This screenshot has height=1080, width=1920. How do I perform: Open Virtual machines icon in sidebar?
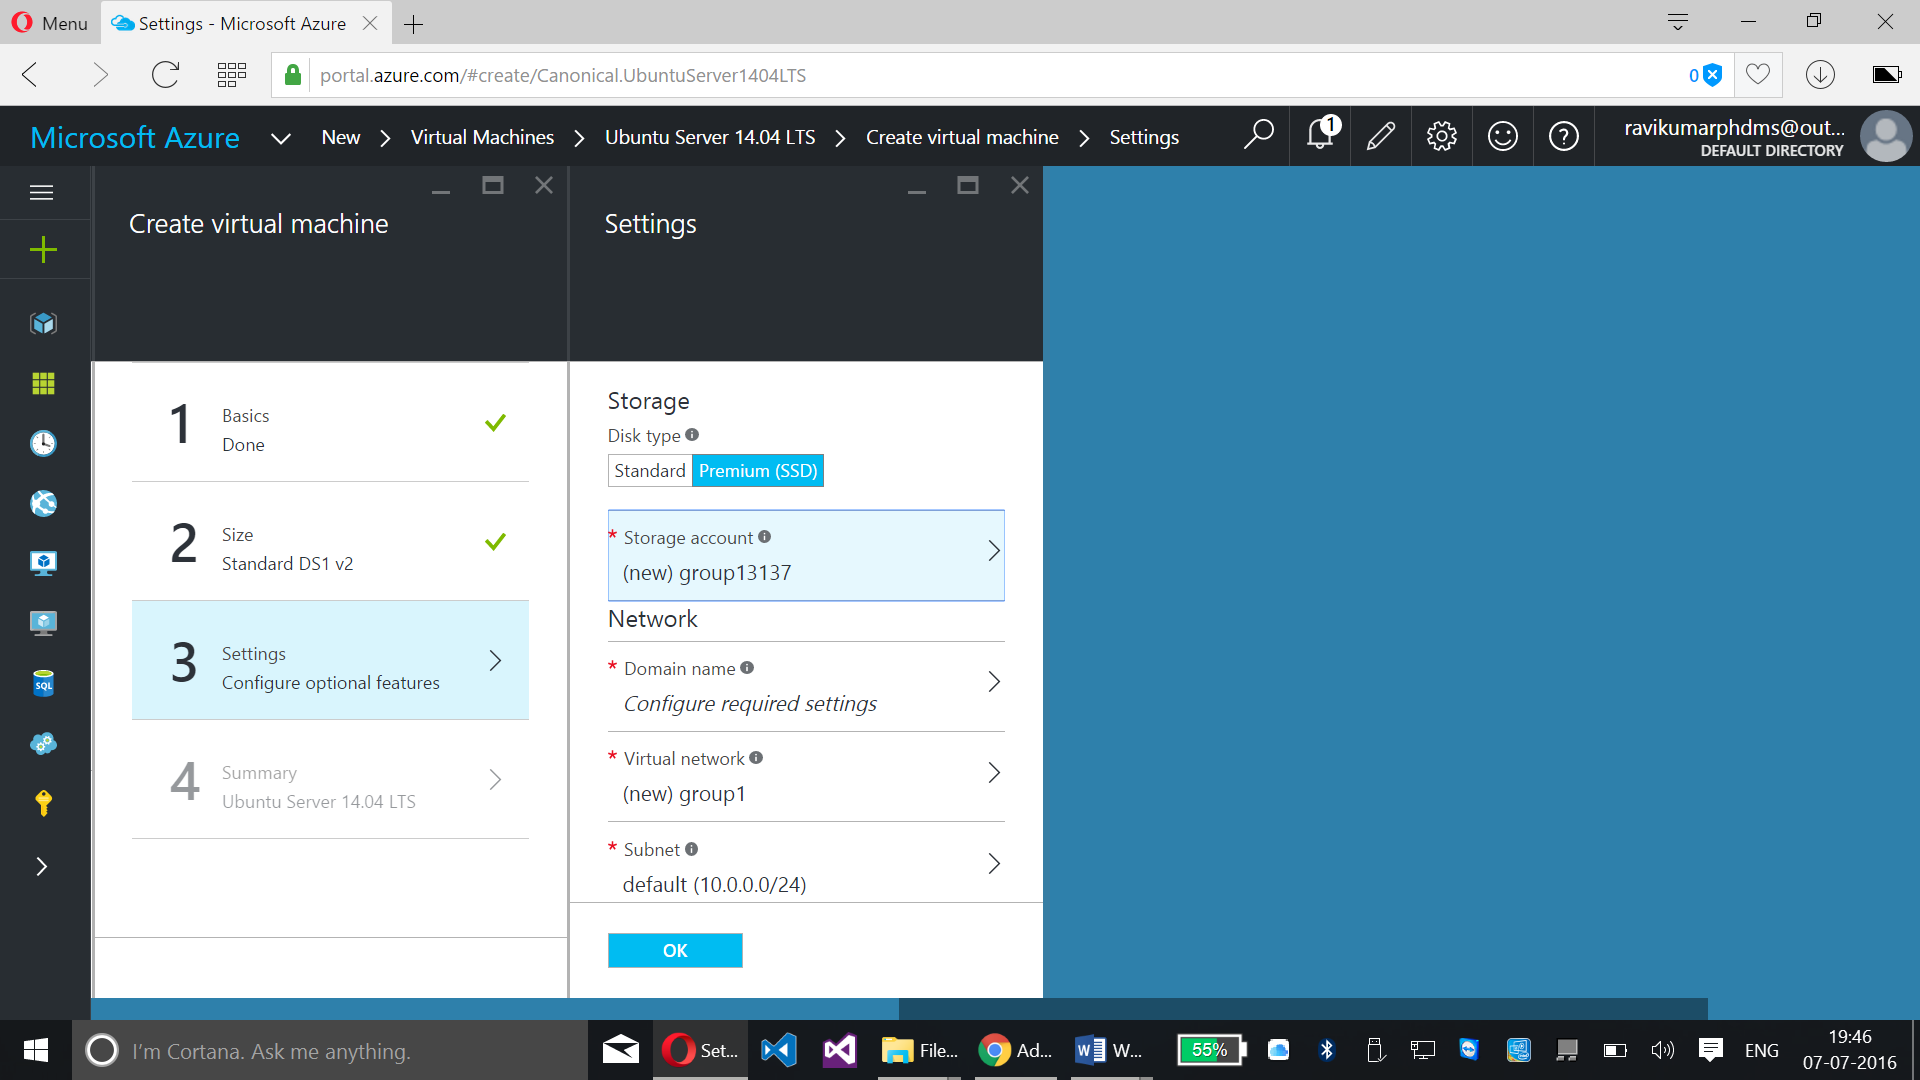43,623
